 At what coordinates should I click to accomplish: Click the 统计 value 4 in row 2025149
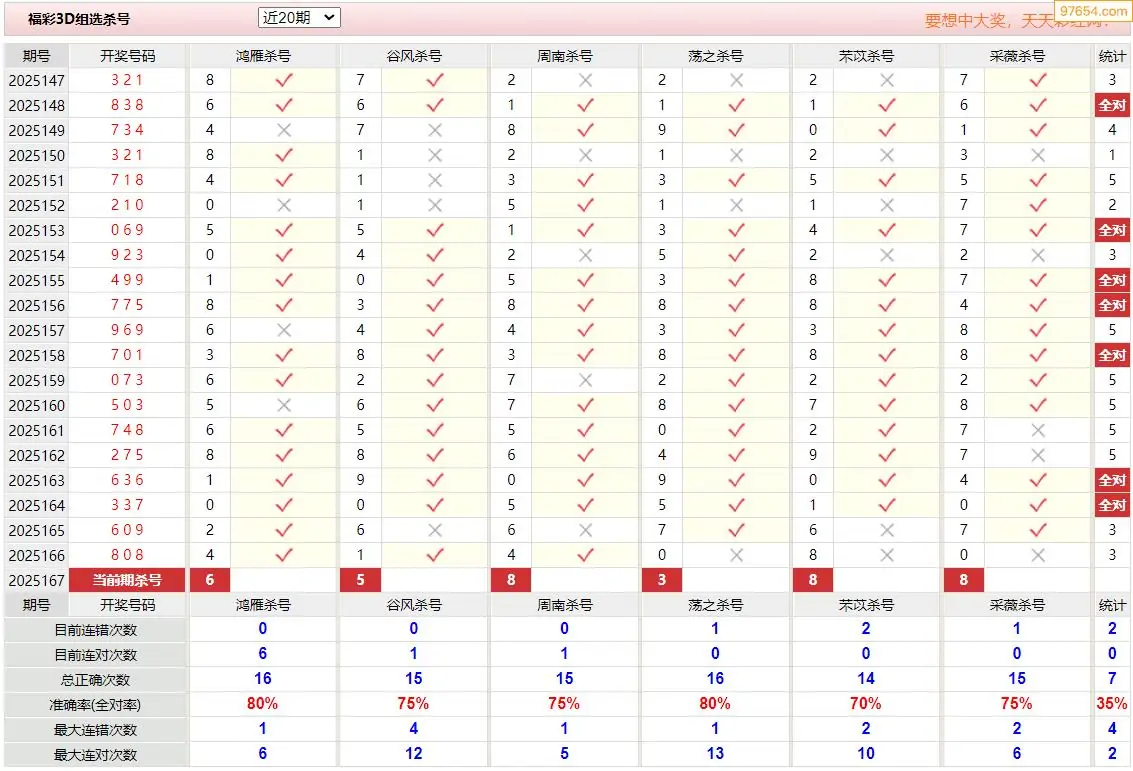1112,130
